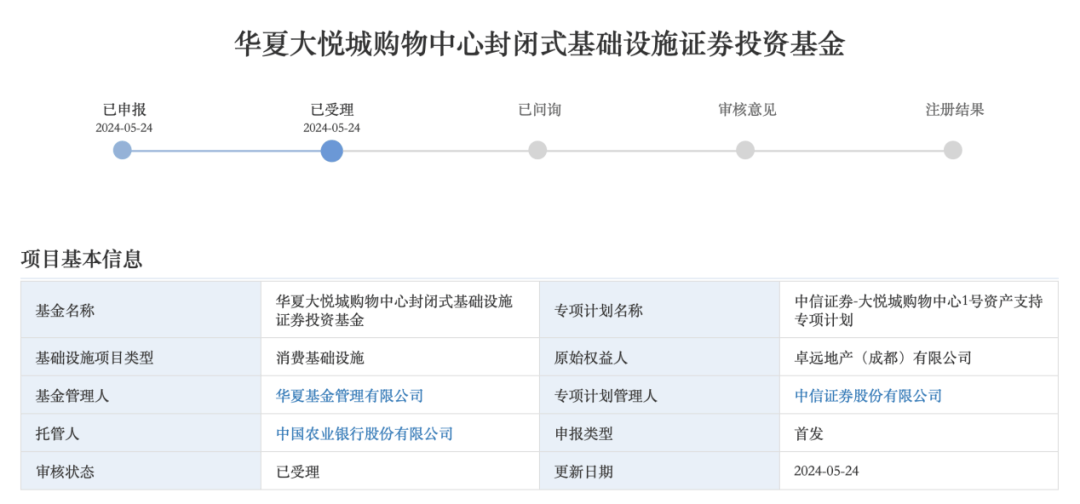Image resolution: width=1080 pixels, height=504 pixels.
Task: Click the 已申报 progress step circle
Action: point(123,150)
